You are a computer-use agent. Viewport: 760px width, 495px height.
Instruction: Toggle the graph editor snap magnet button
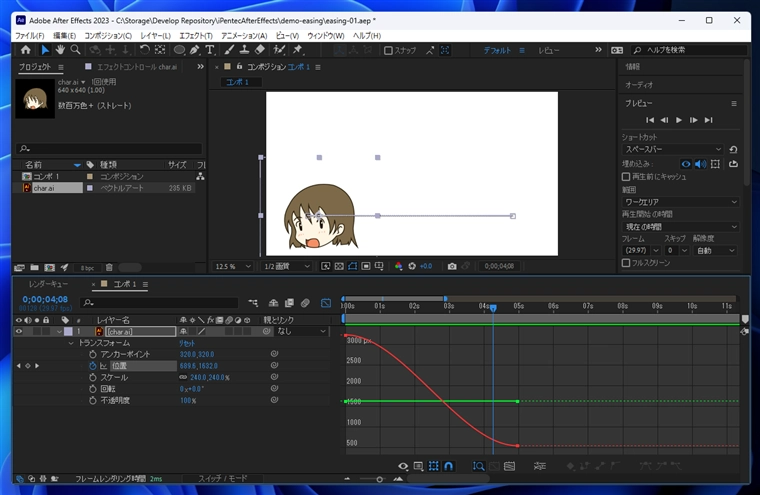tap(449, 466)
